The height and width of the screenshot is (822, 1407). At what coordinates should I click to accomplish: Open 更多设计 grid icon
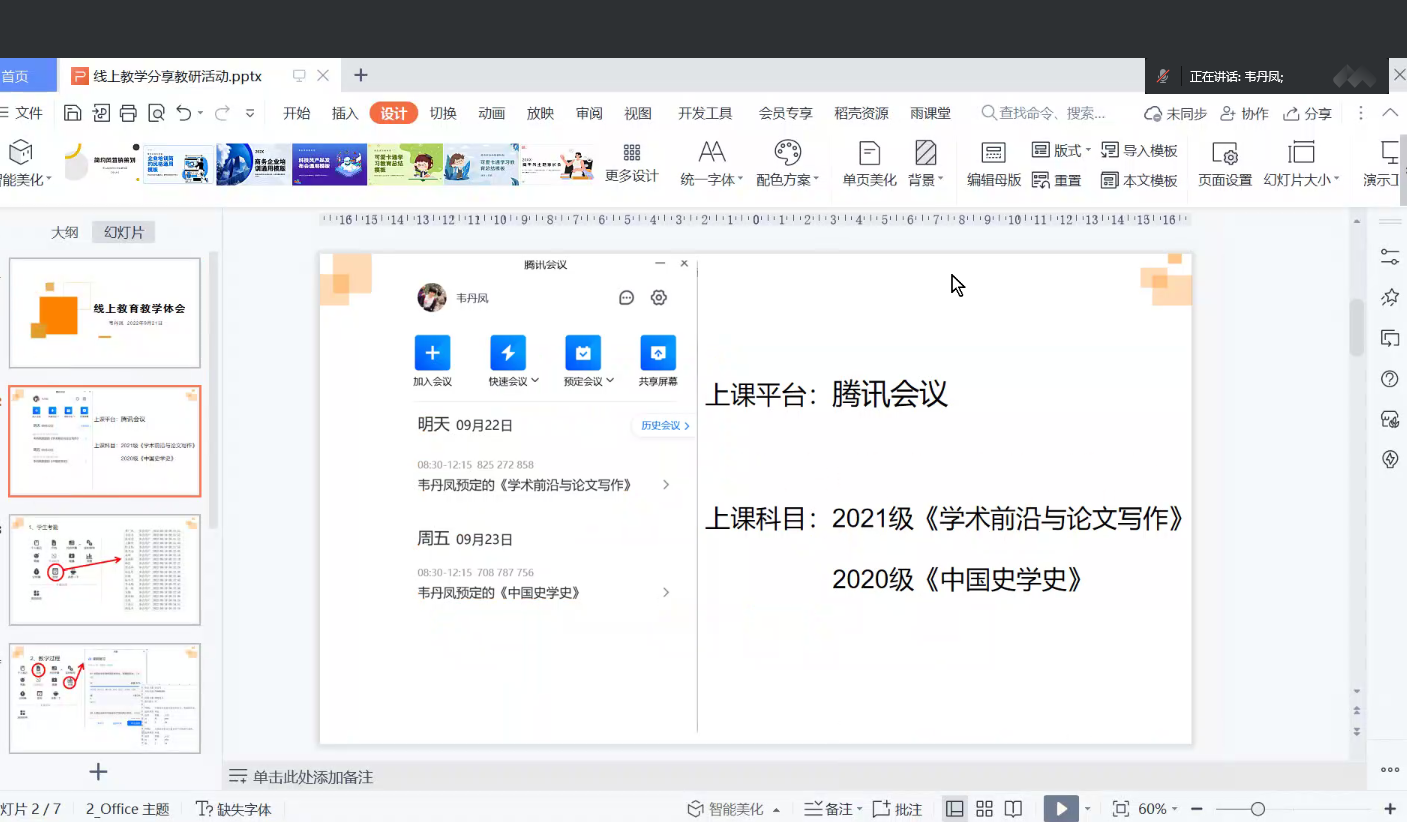click(632, 152)
